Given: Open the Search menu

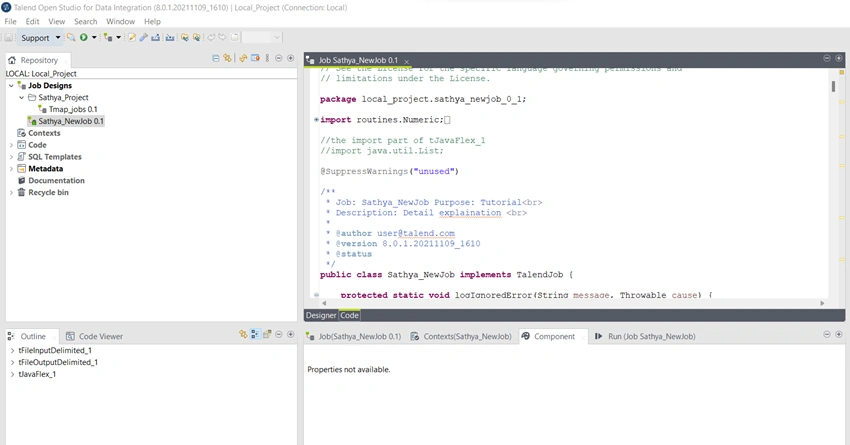Looking at the screenshot, I should coord(86,22).
